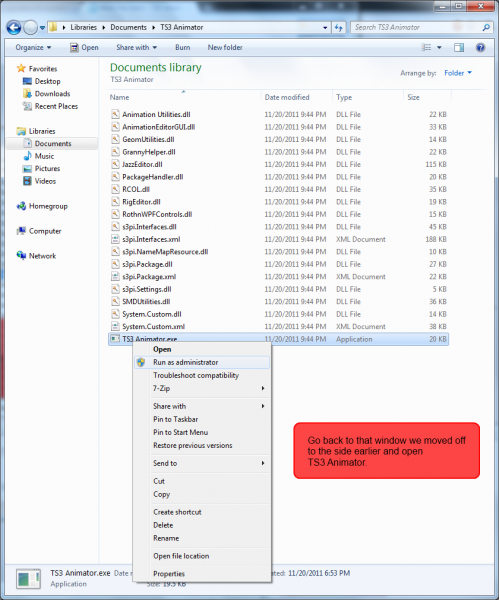Create a New folder
Image resolution: width=499 pixels, height=600 pixels.
(x=225, y=47)
